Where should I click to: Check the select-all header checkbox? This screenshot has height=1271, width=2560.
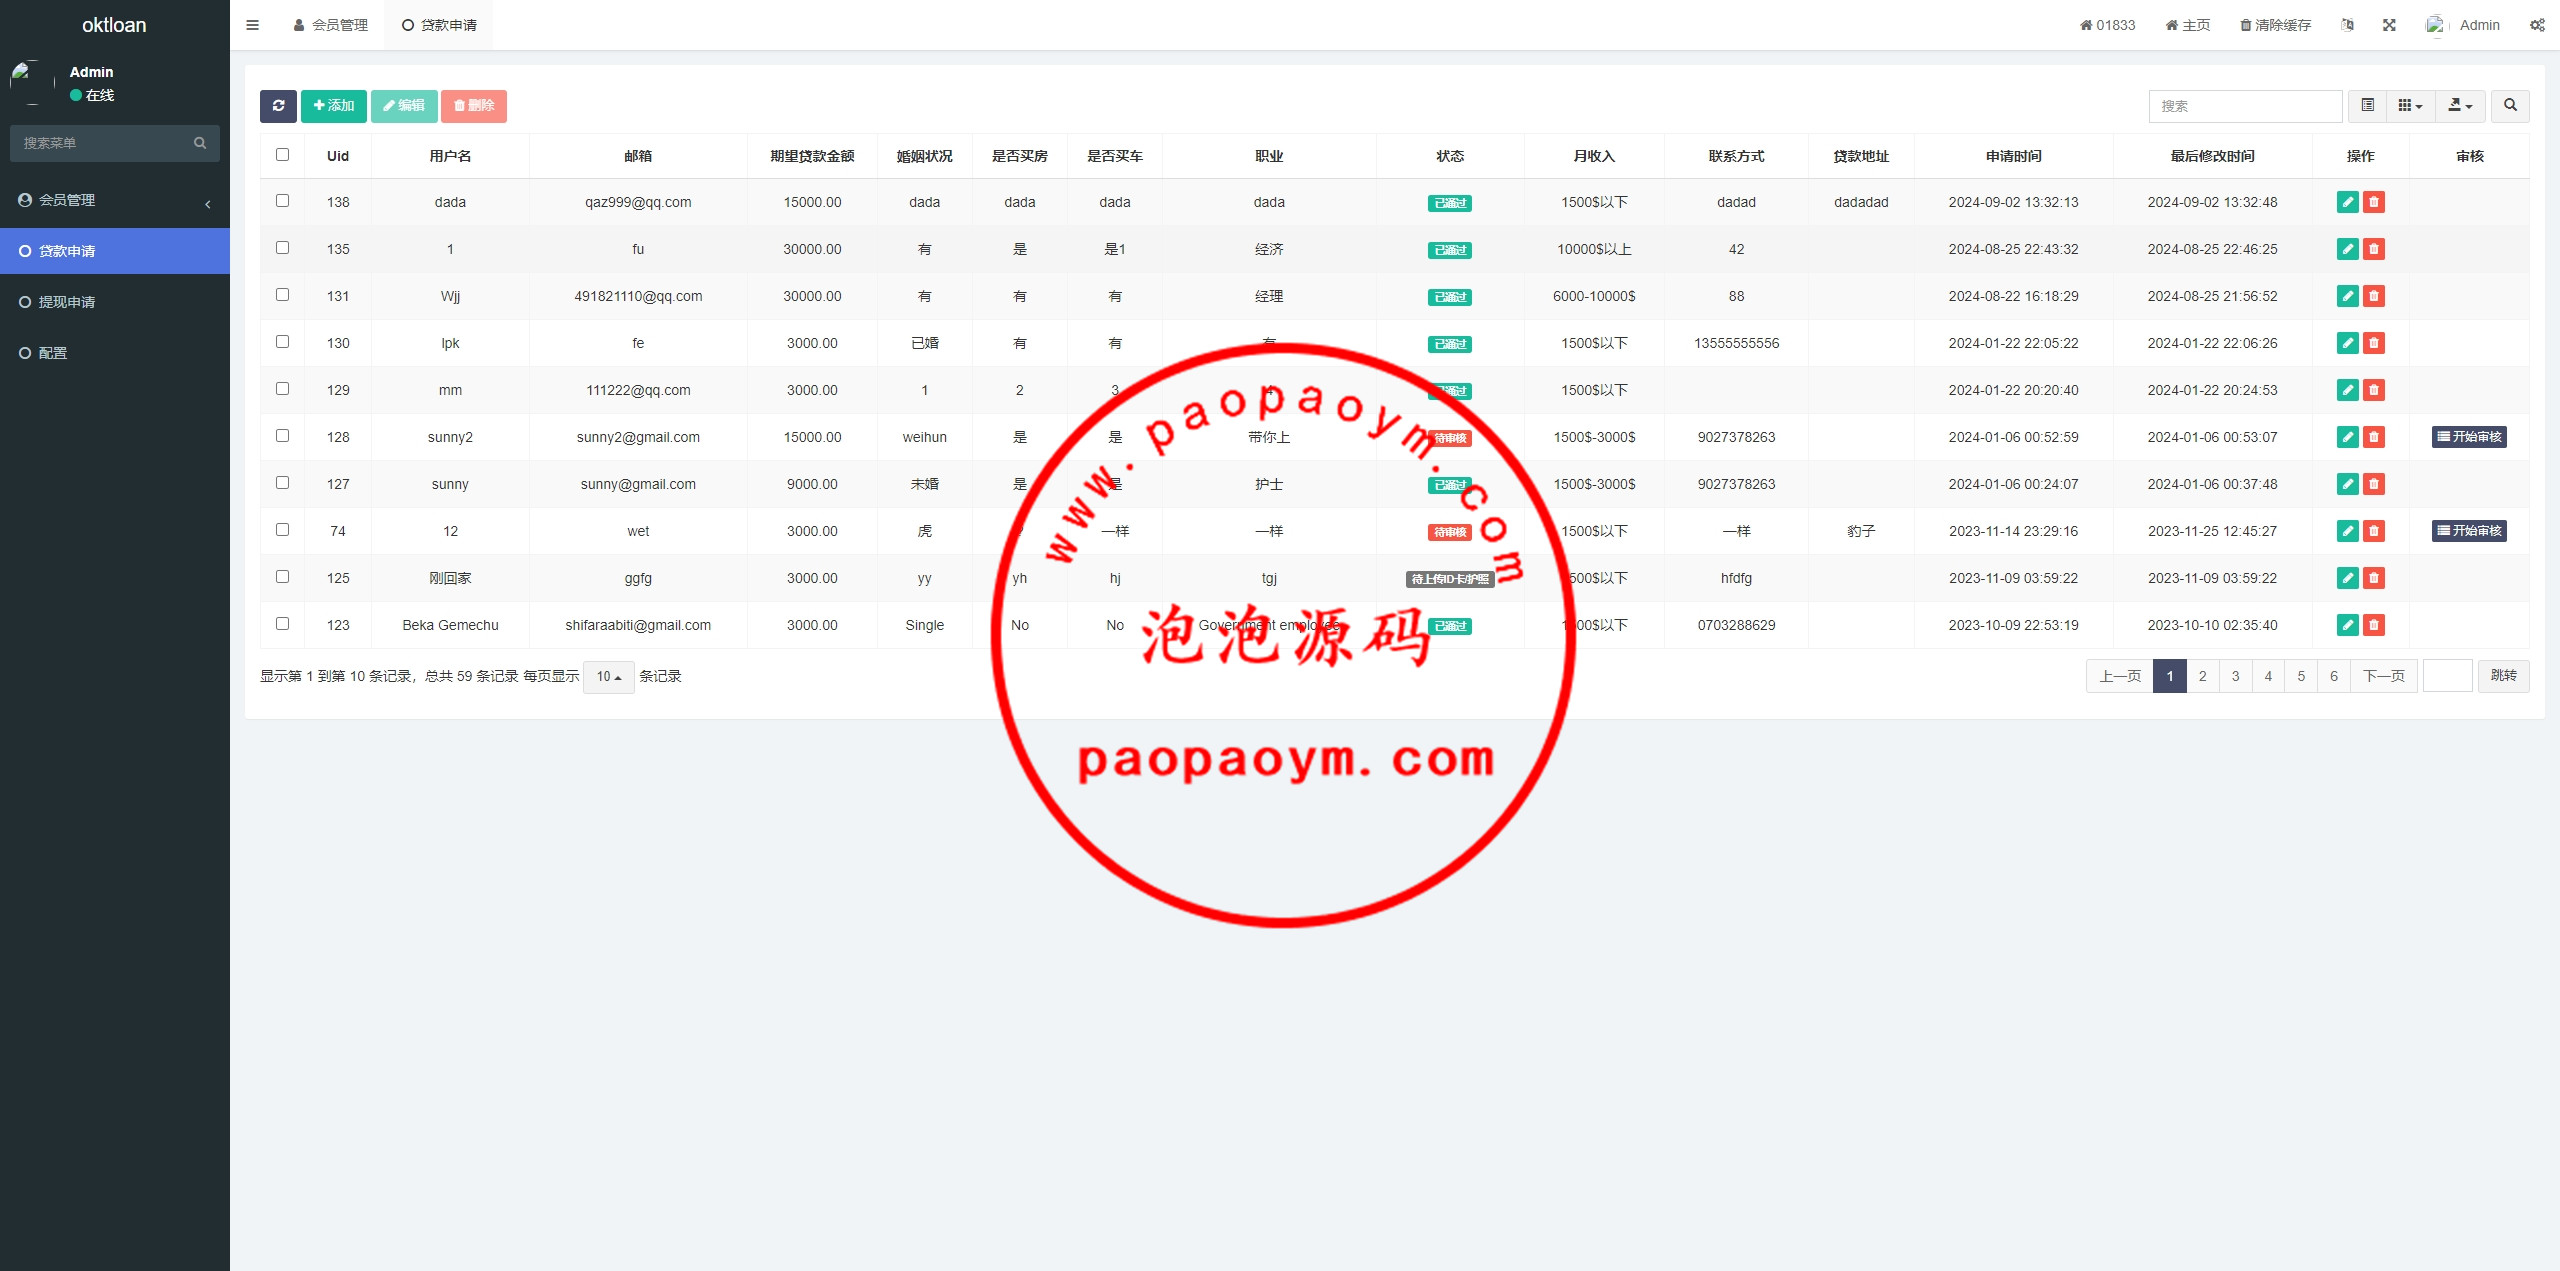point(282,155)
